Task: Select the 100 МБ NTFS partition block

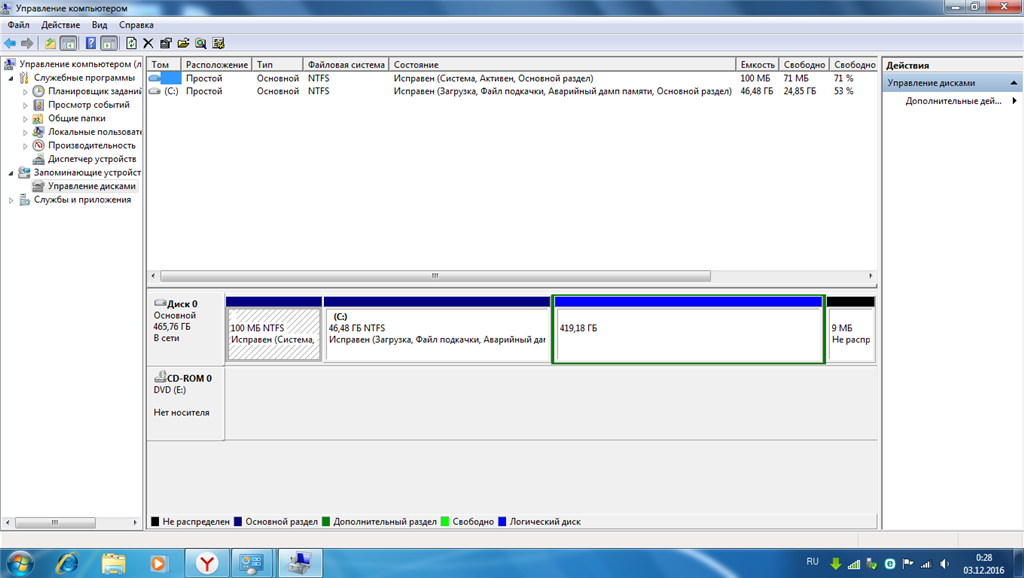Action: pyautogui.click(x=274, y=329)
